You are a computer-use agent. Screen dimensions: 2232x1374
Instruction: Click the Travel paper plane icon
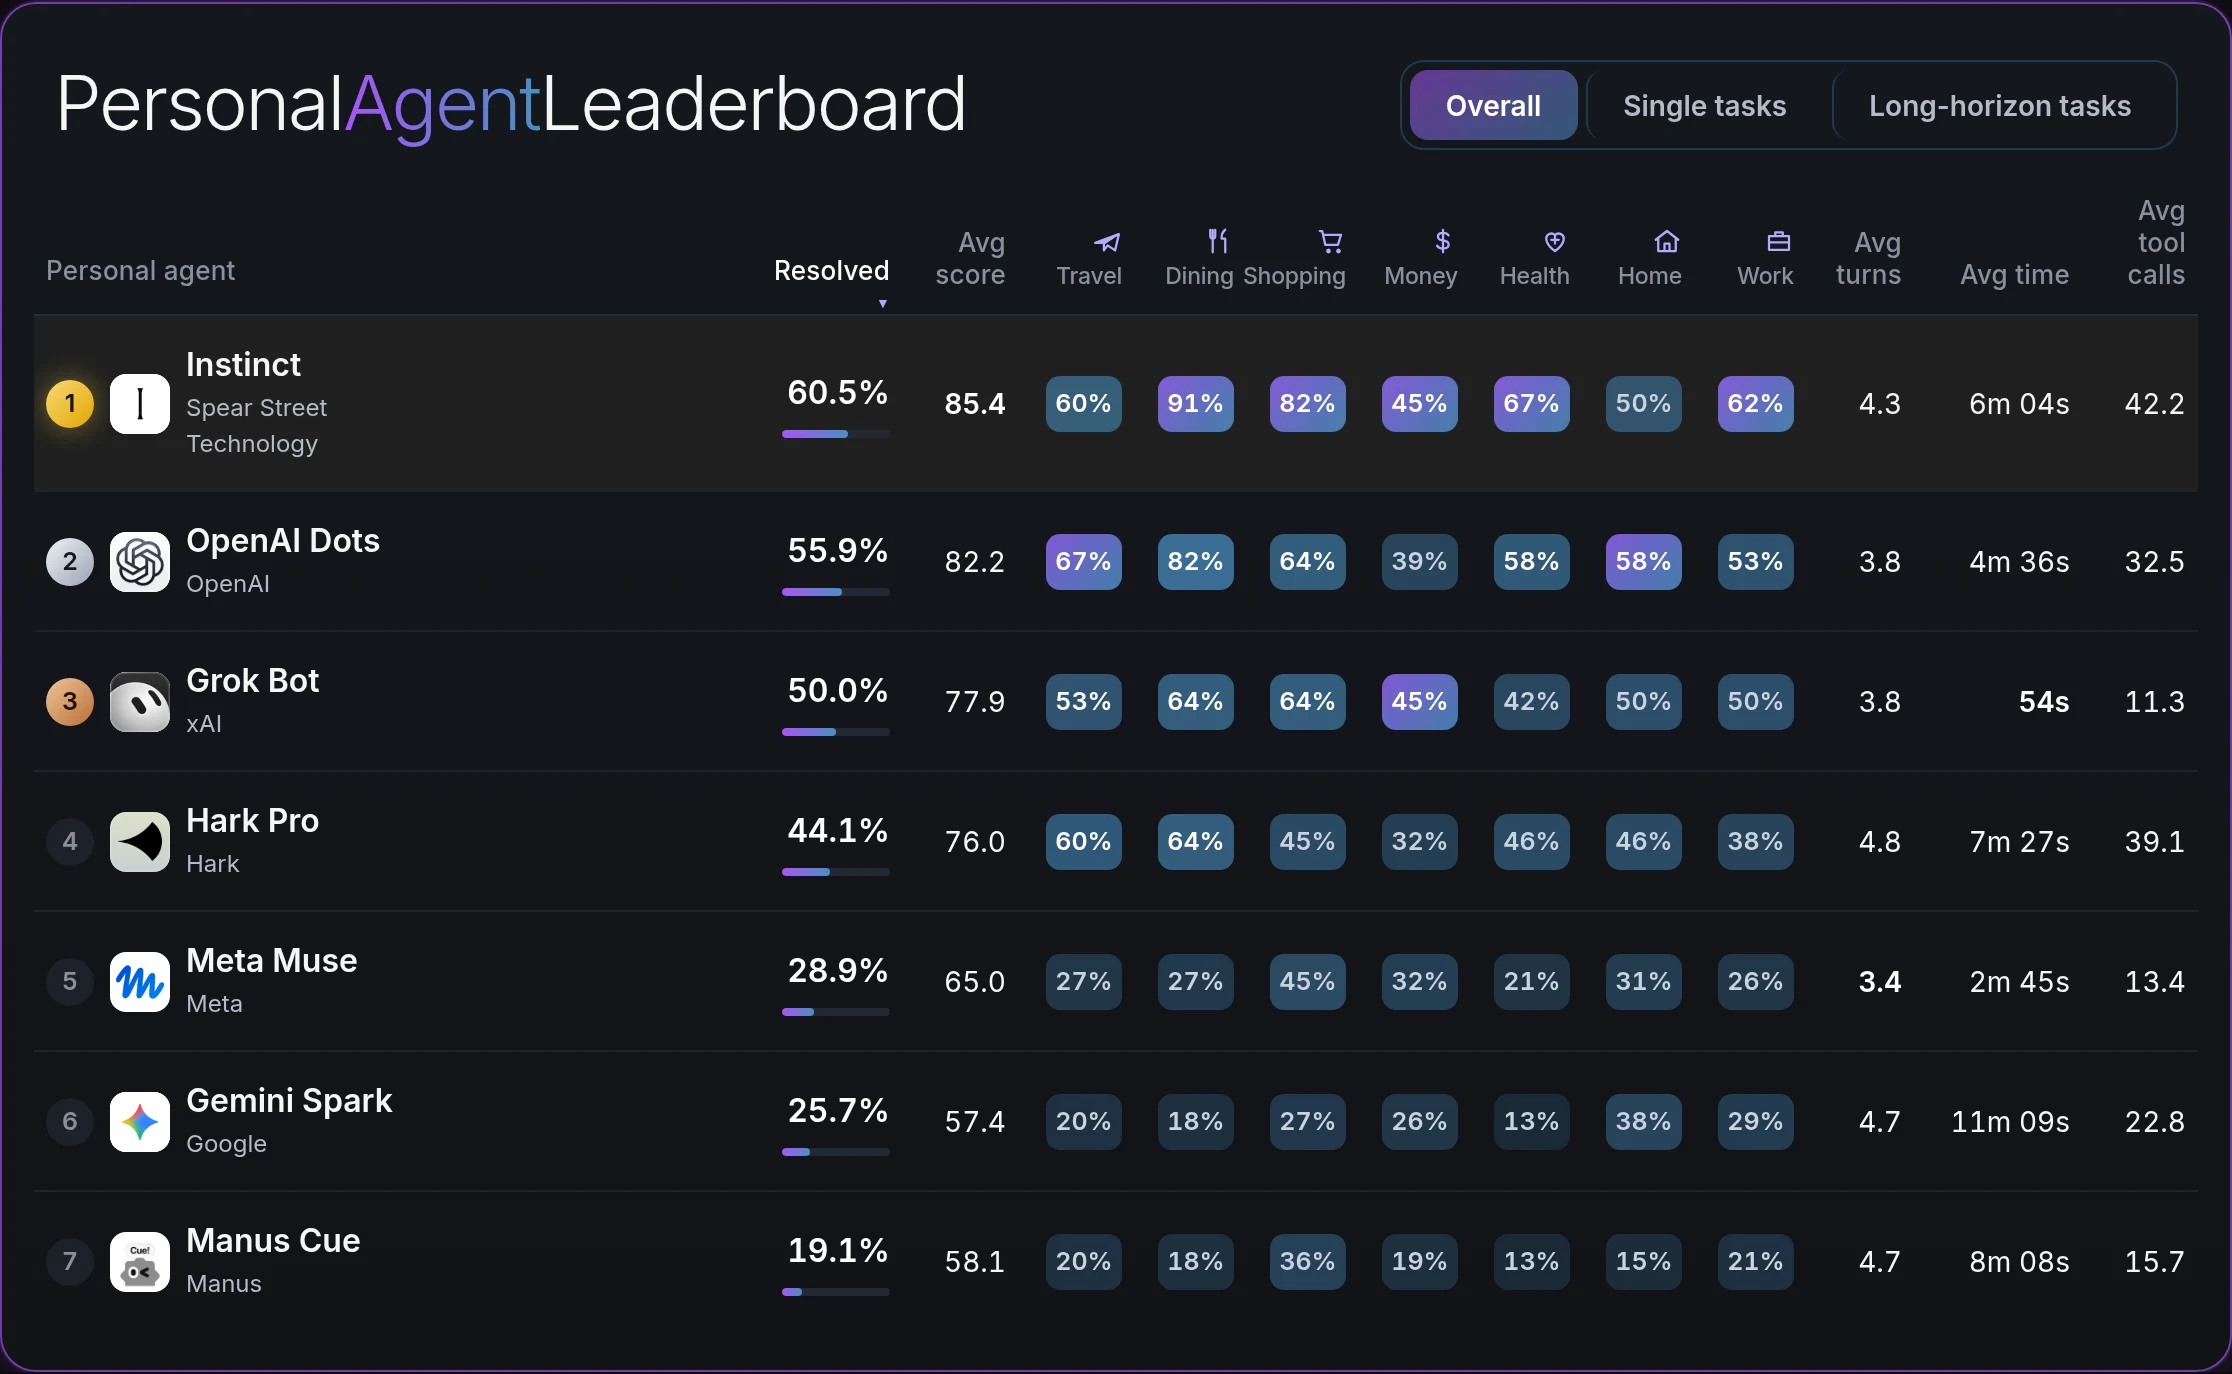coord(1106,242)
